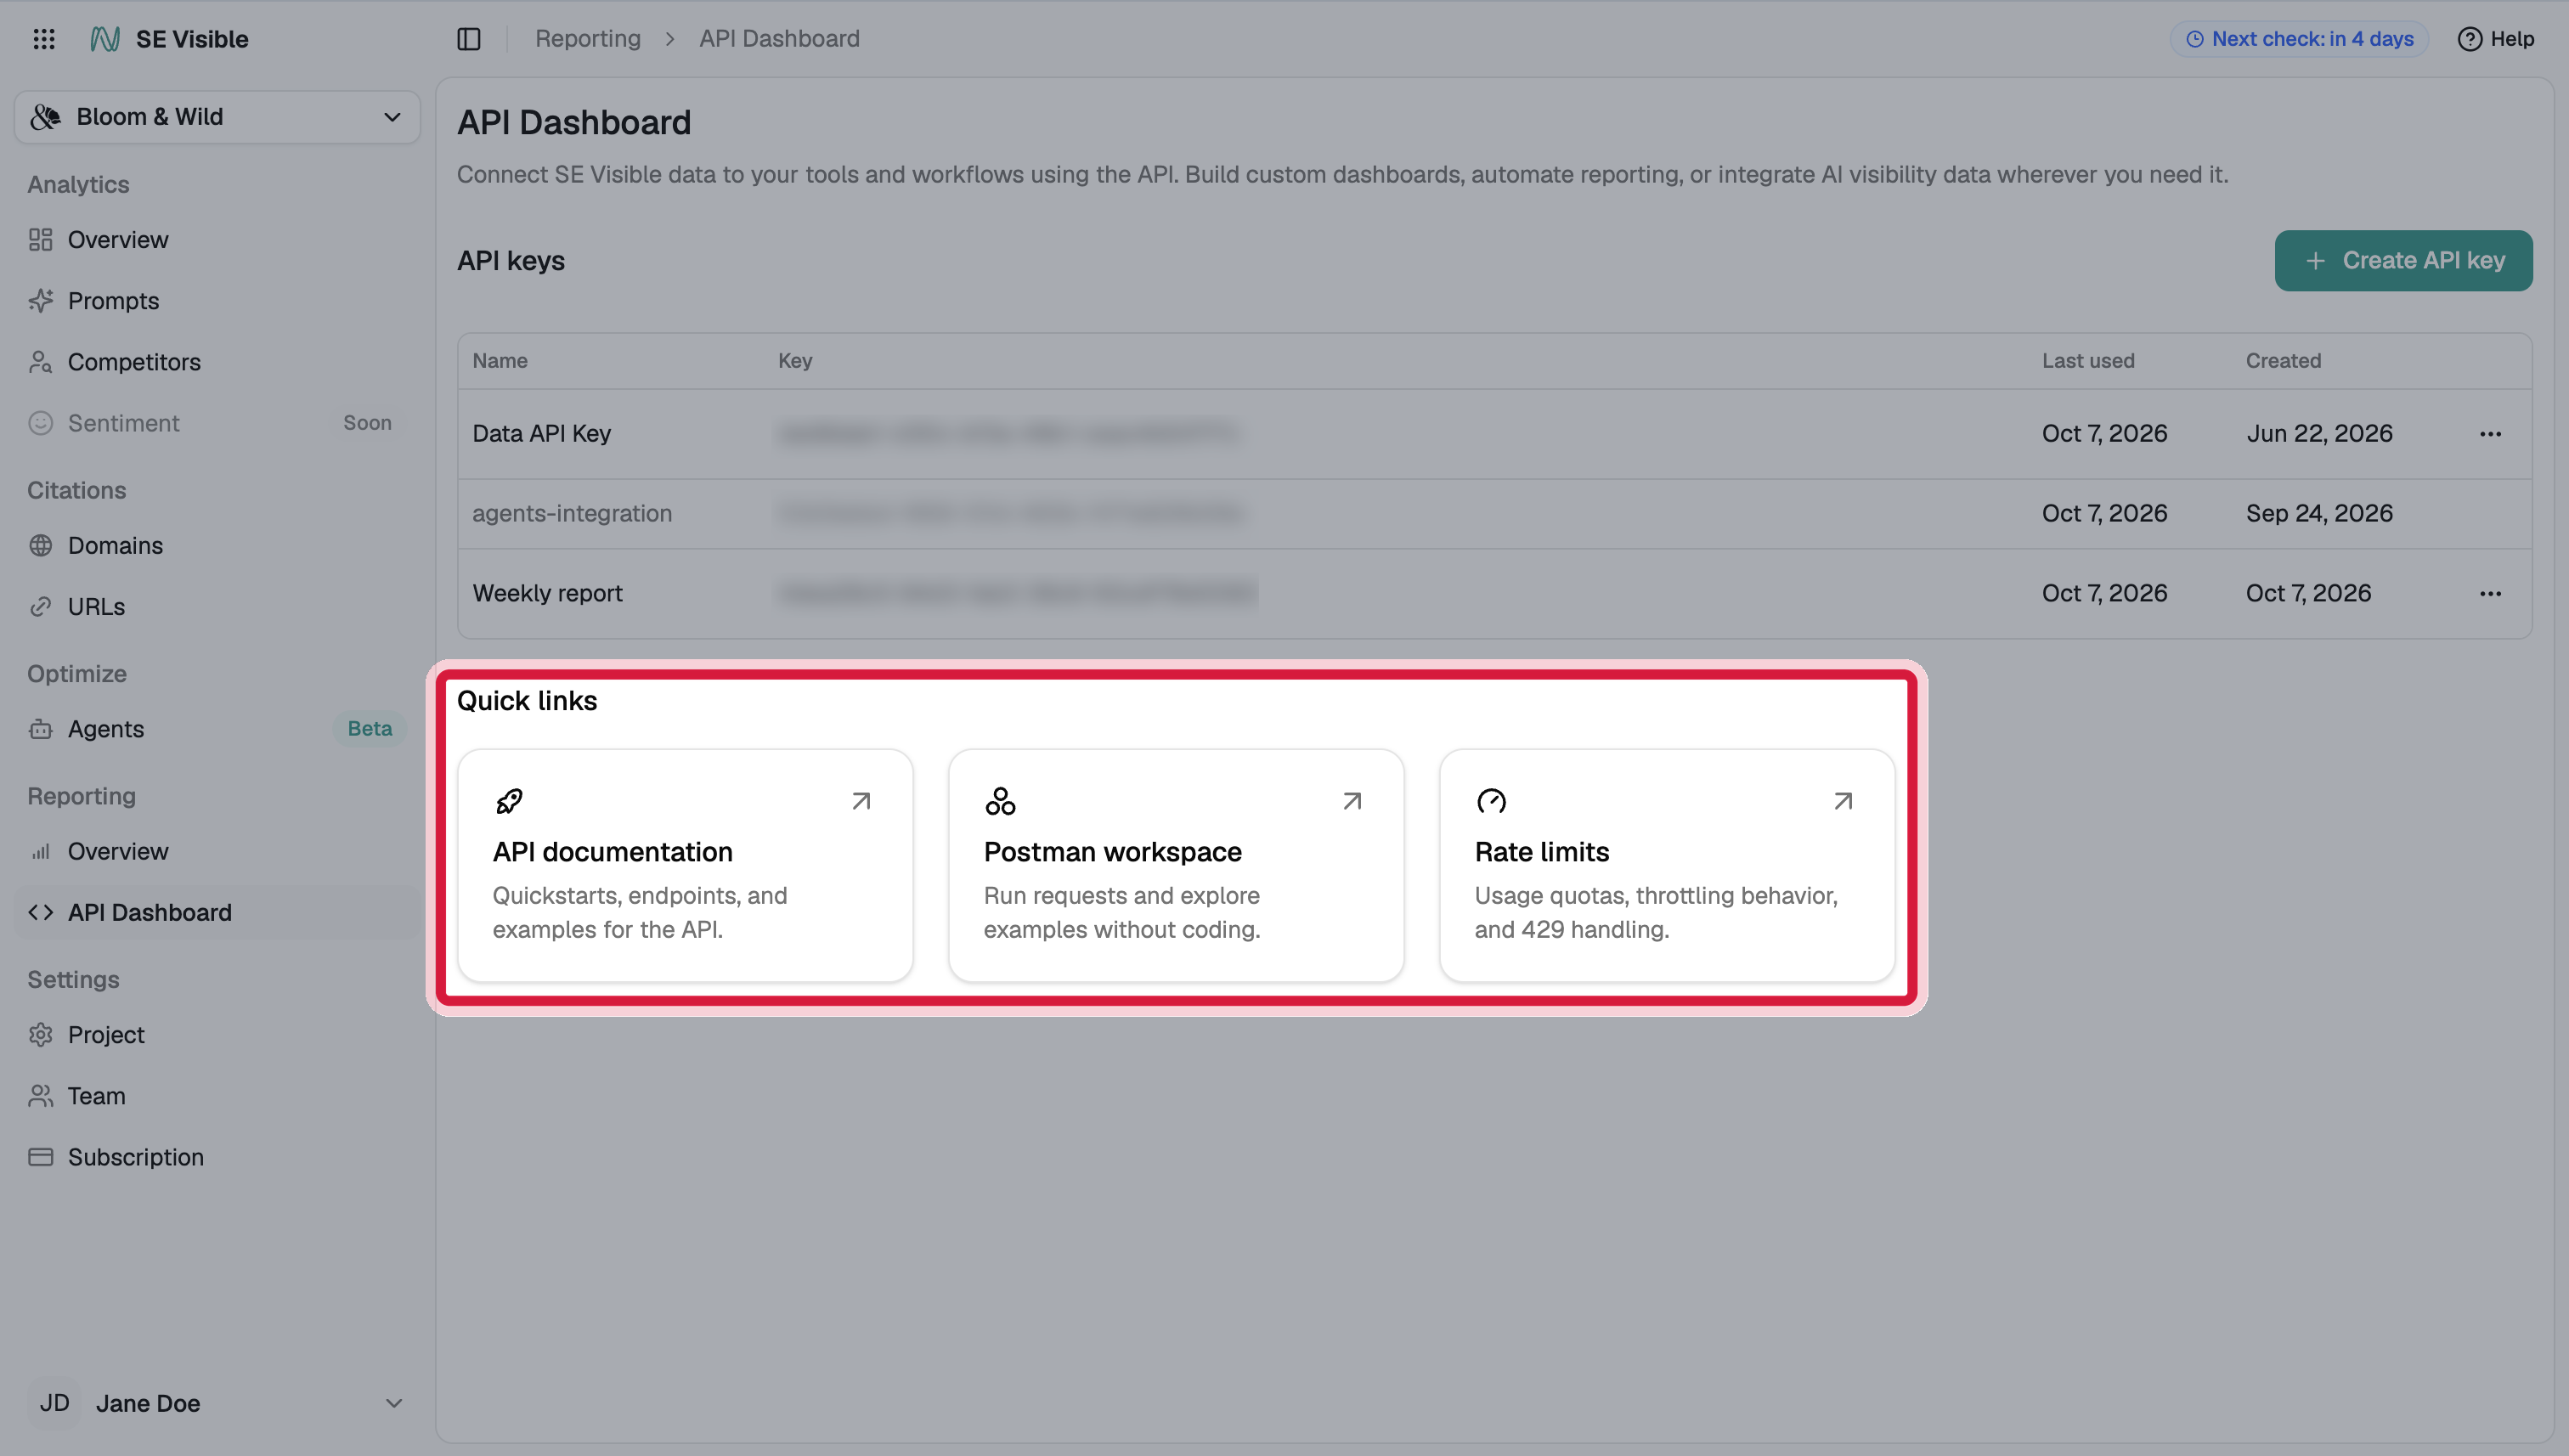Click the Beta badge next to Agents
The height and width of the screenshot is (1456, 2569).
coord(370,729)
